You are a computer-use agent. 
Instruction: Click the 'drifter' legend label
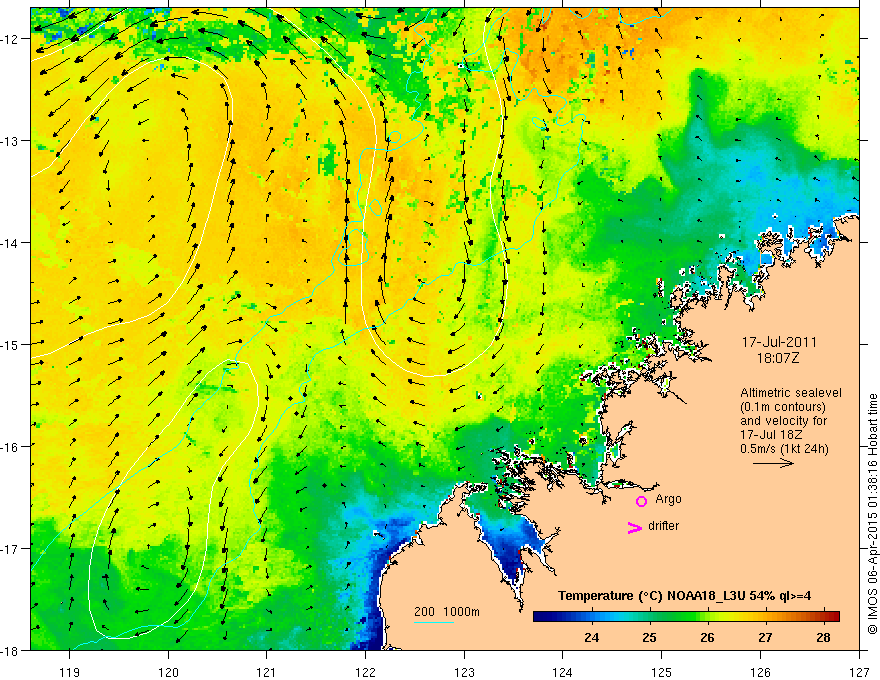[x=663, y=526]
